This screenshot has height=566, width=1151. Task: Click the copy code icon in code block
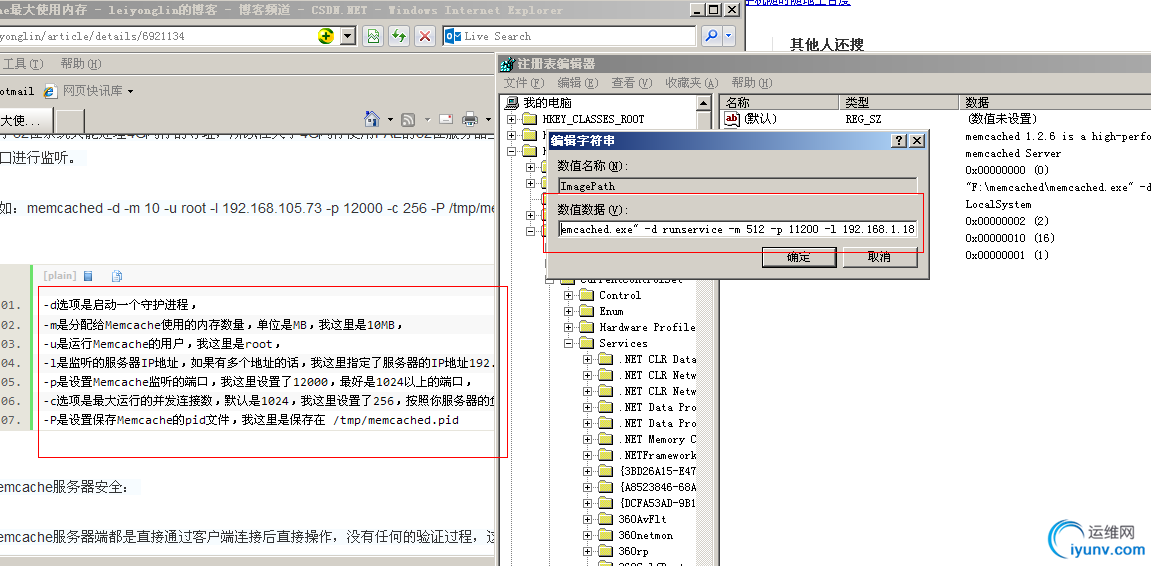(116, 276)
